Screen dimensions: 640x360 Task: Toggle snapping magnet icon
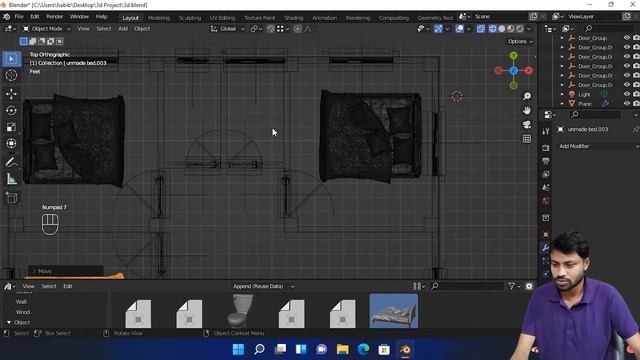tap(270, 29)
